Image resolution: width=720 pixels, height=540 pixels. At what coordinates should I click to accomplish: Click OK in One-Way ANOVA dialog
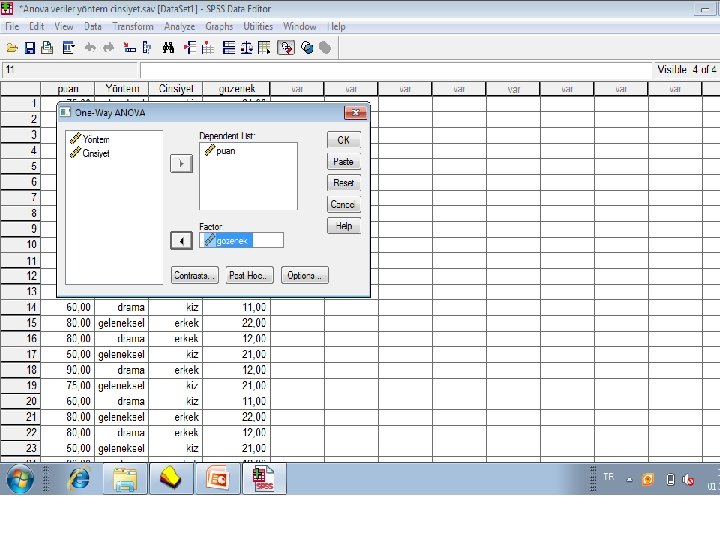click(x=343, y=140)
